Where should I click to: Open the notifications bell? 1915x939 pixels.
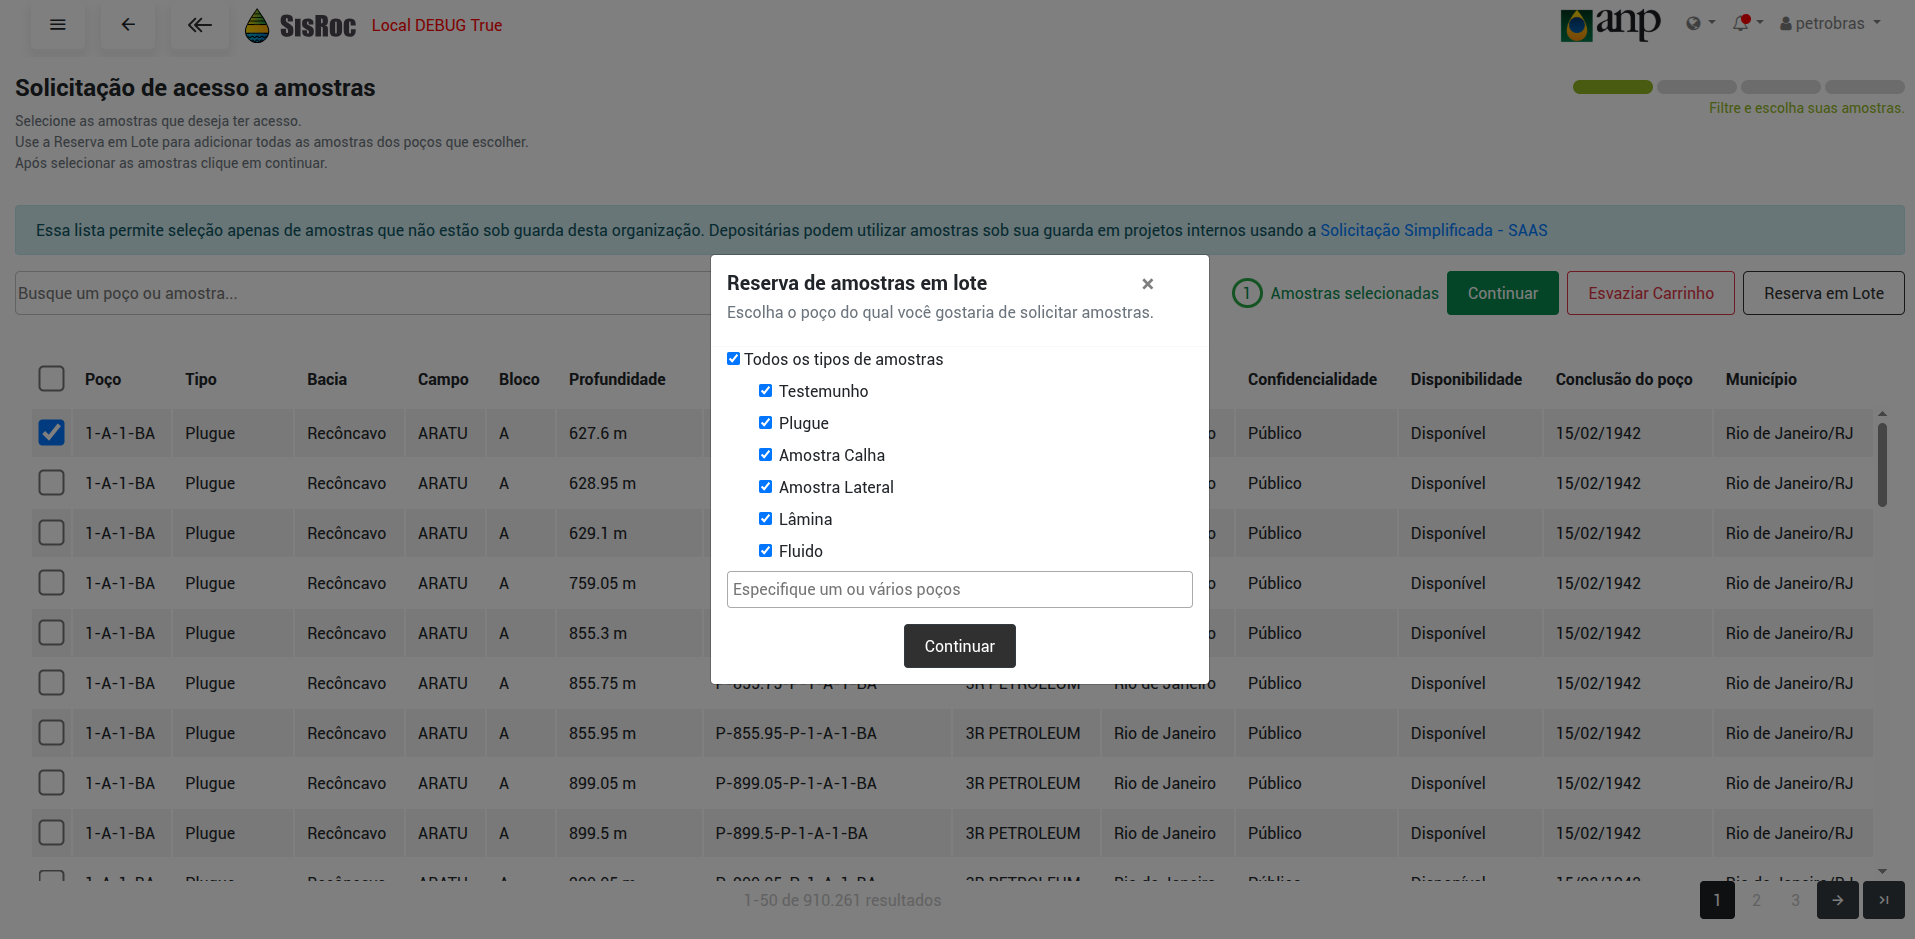[1743, 23]
